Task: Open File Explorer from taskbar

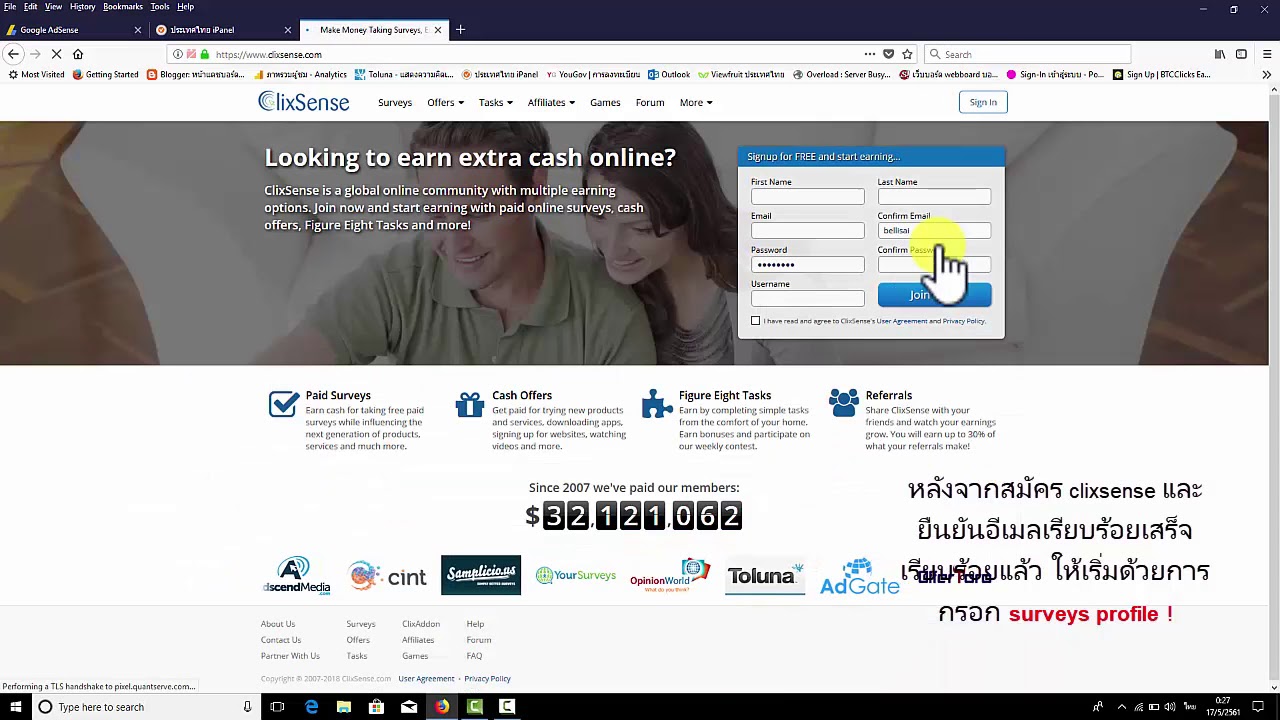Action: coord(343,707)
